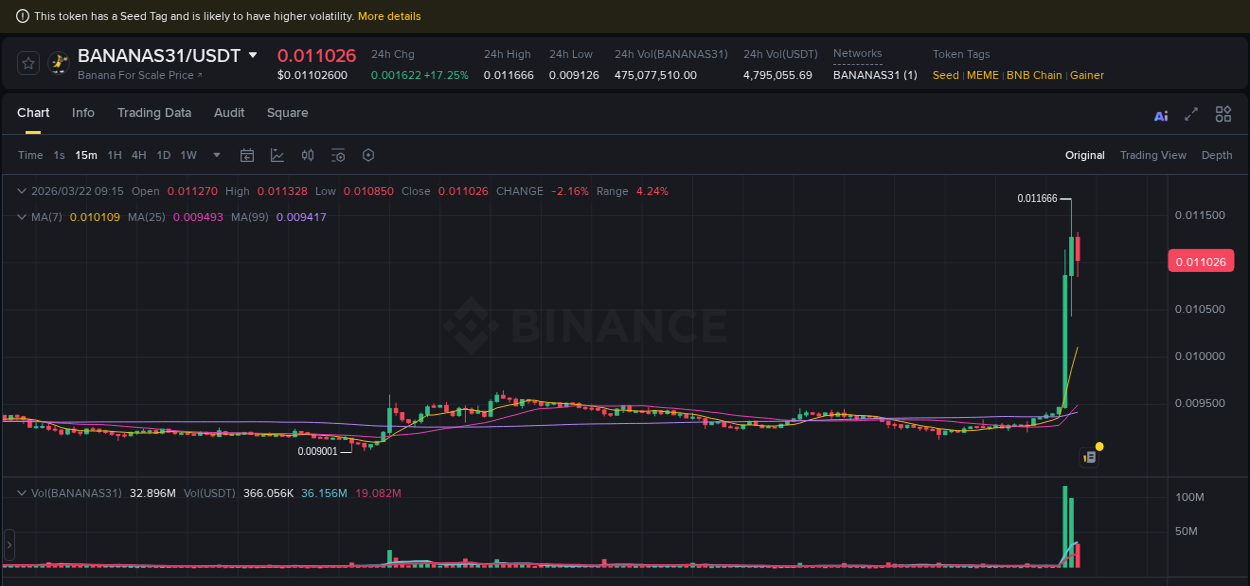
Task: Switch to the Depth chart view
Action: (1217, 155)
